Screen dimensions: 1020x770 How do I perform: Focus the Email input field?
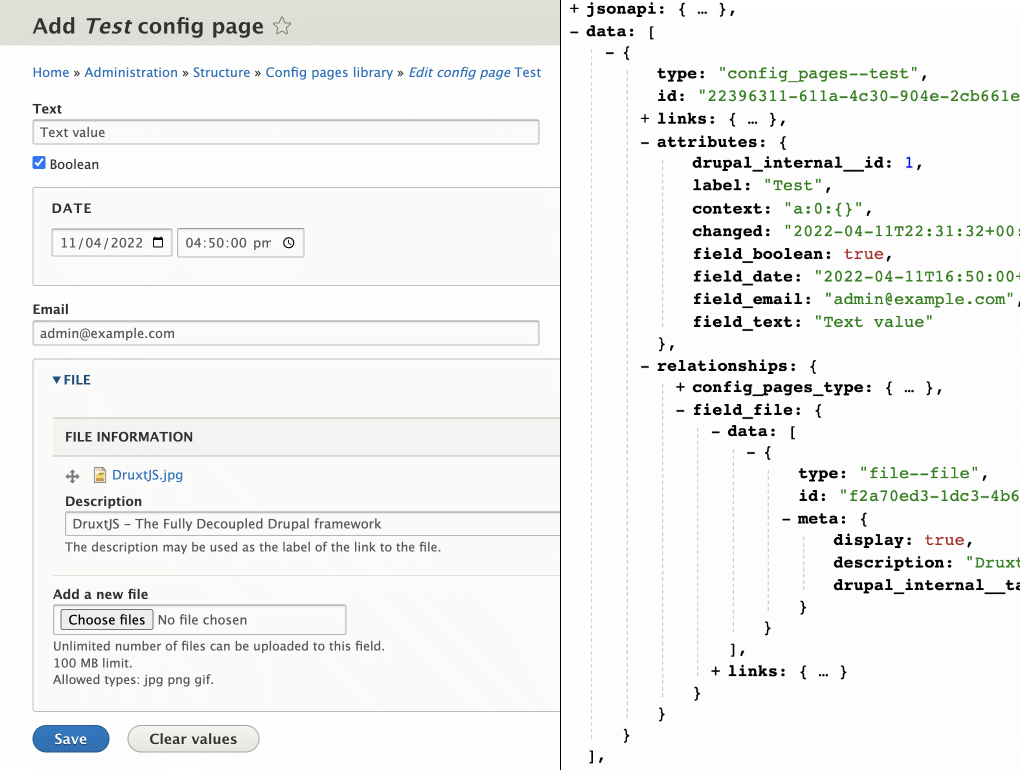pyautogui.click(x=286, y=333)
